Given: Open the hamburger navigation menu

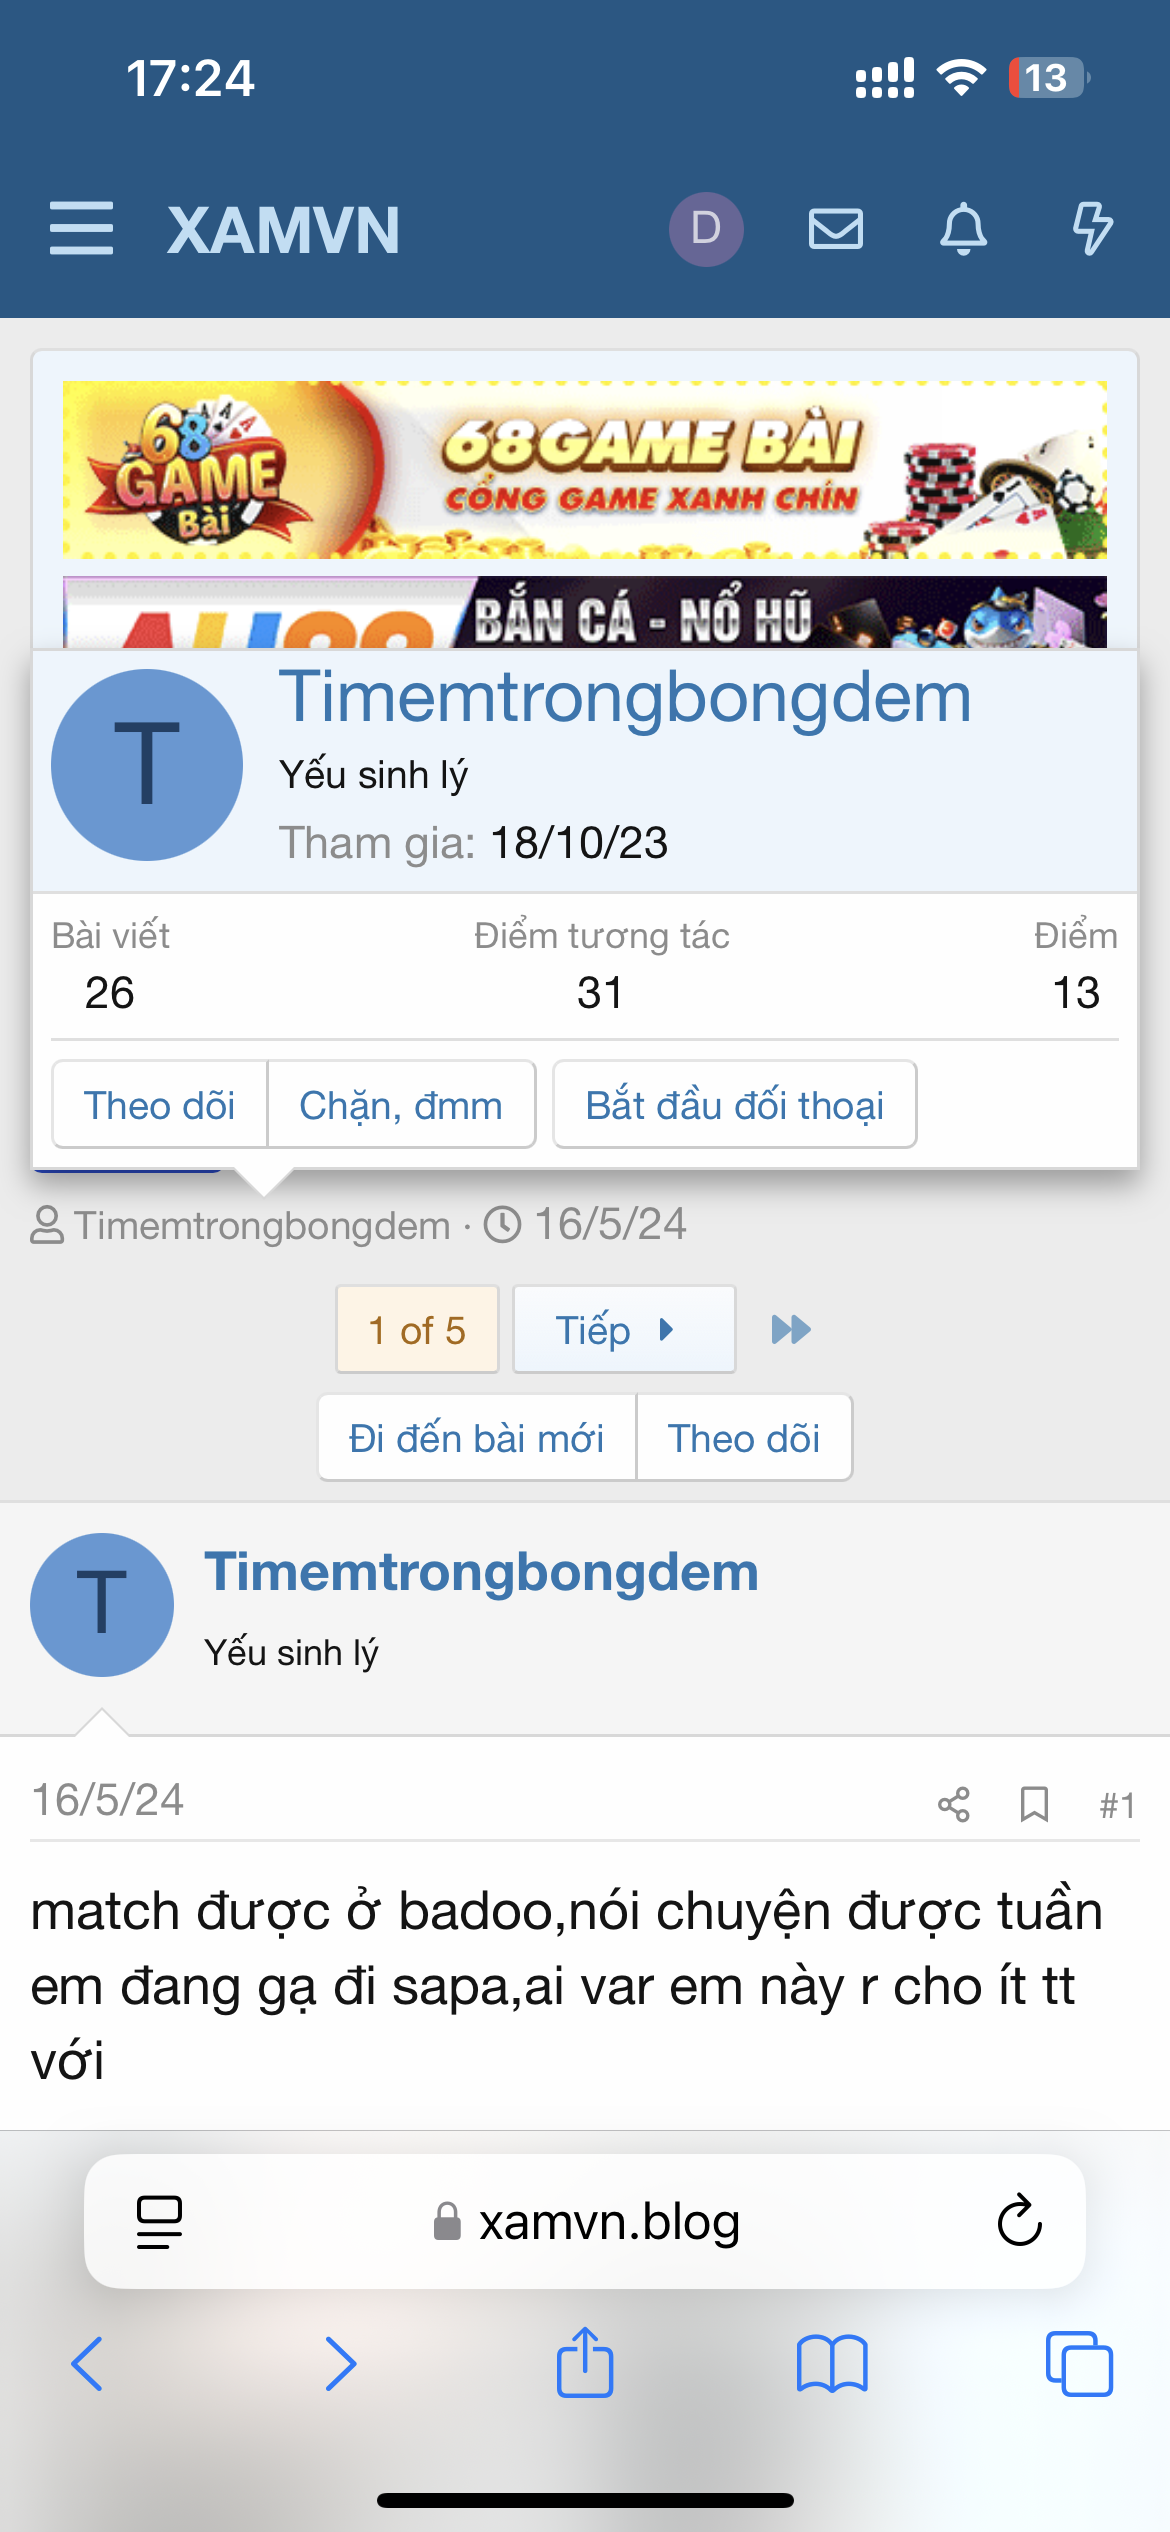Looking at the screenshot, I should [81, 228].
